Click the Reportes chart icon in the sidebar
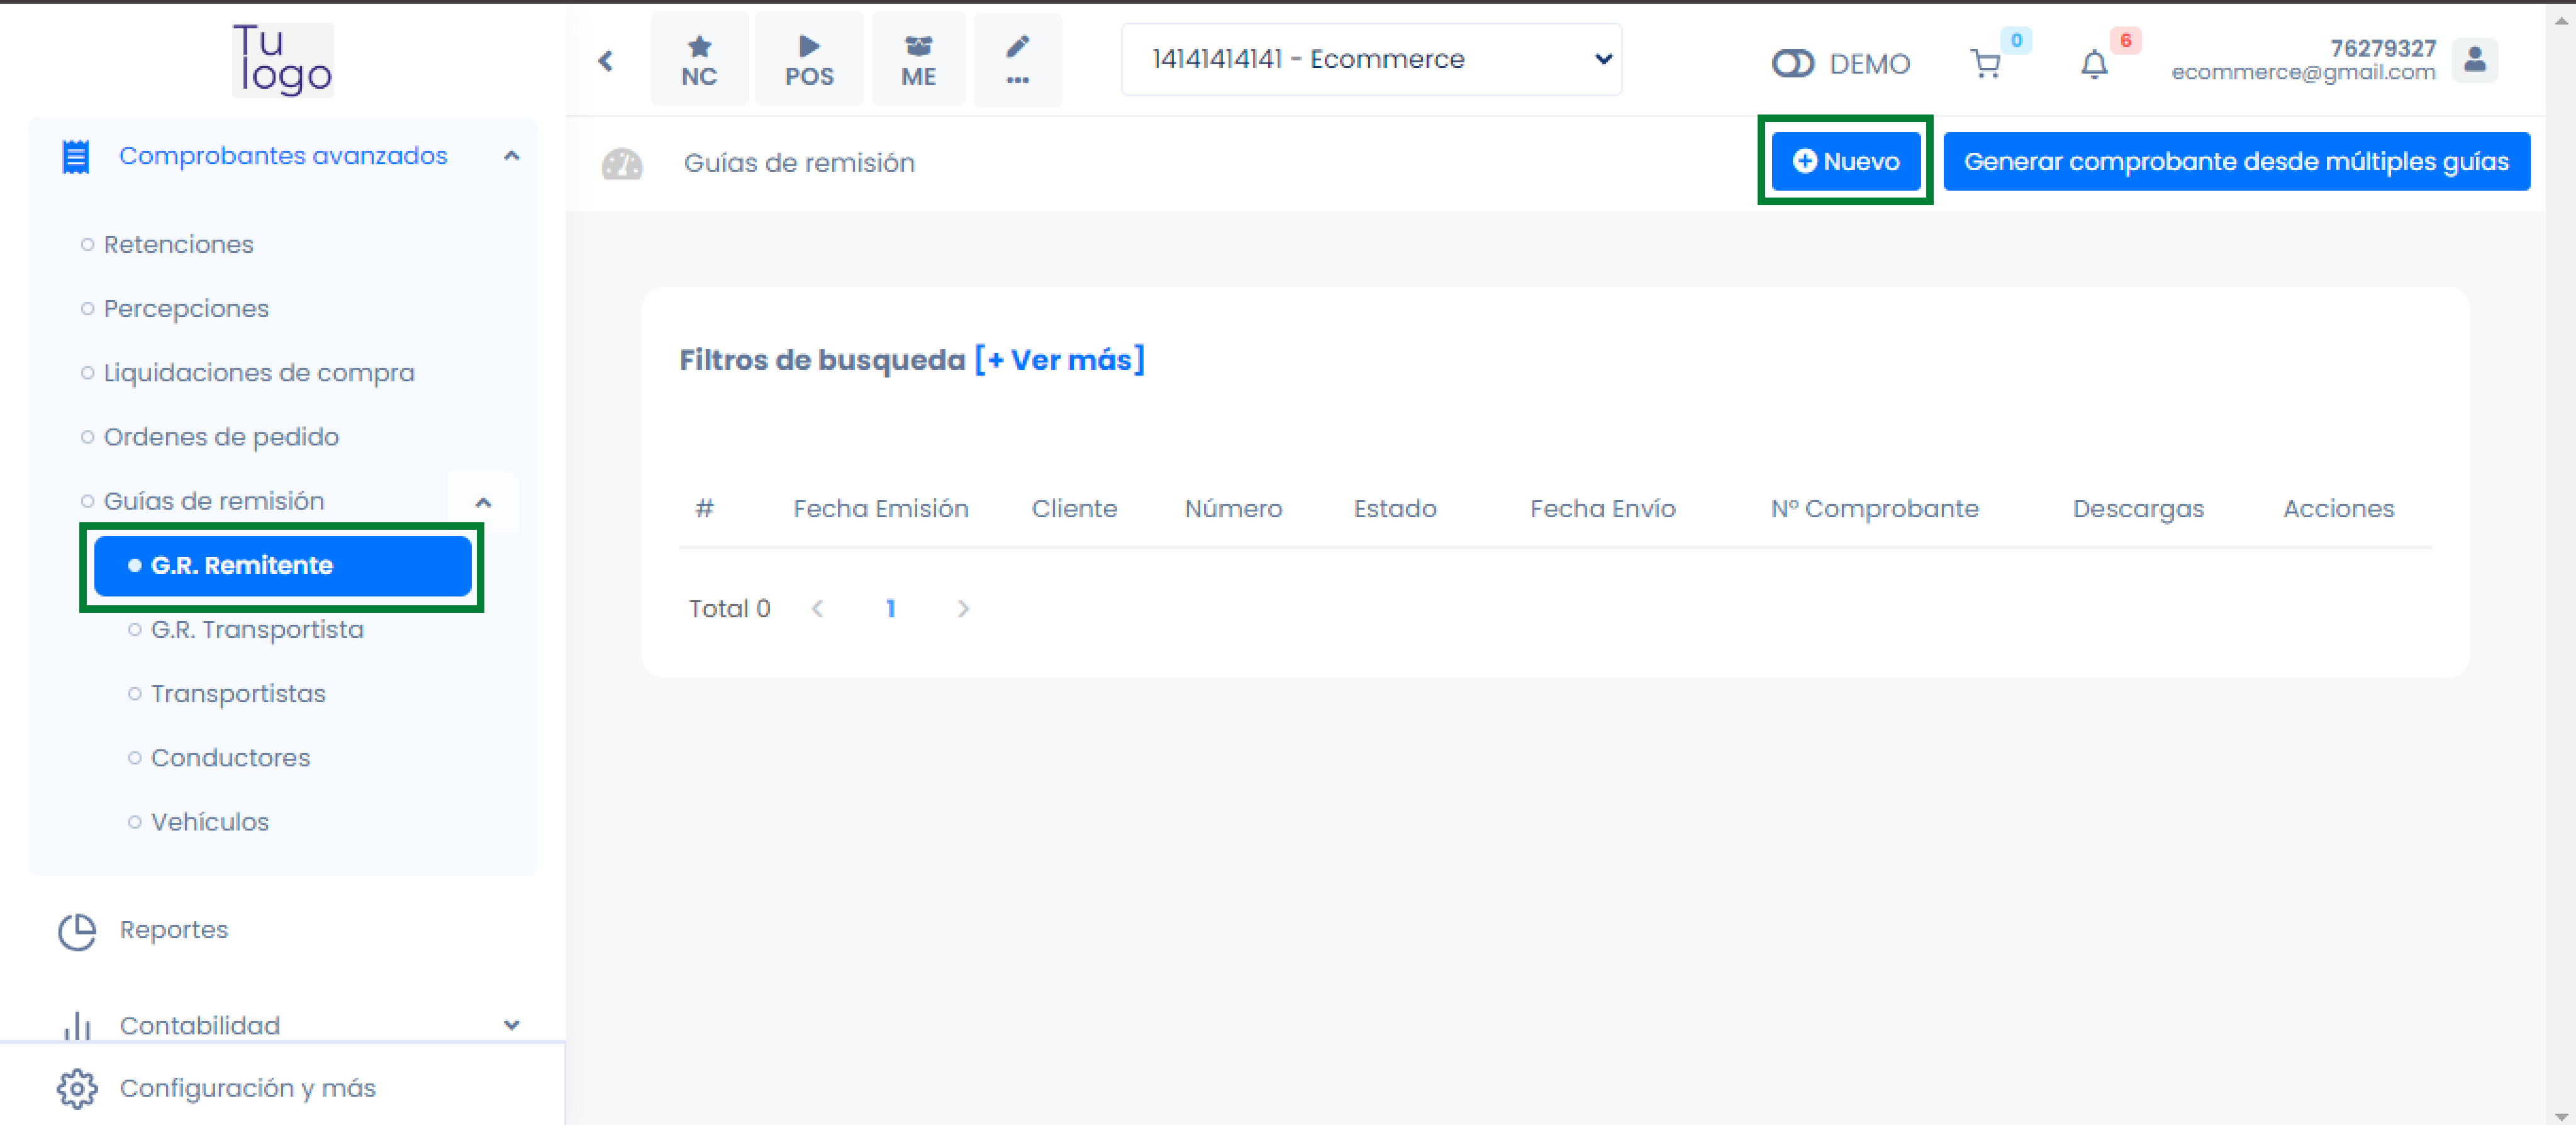This screenshot has width=2576, height=1125. coord(77,930)
